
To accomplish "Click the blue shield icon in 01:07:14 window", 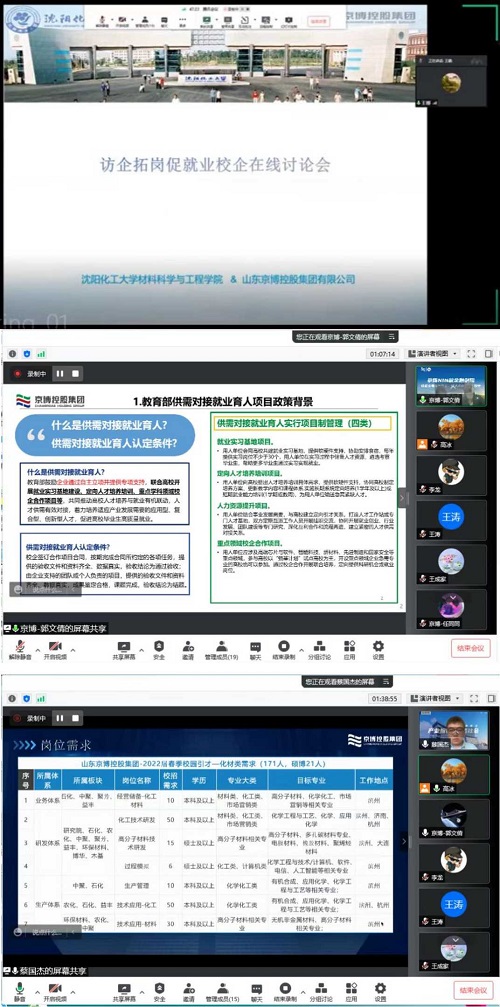I will point(26,353).
